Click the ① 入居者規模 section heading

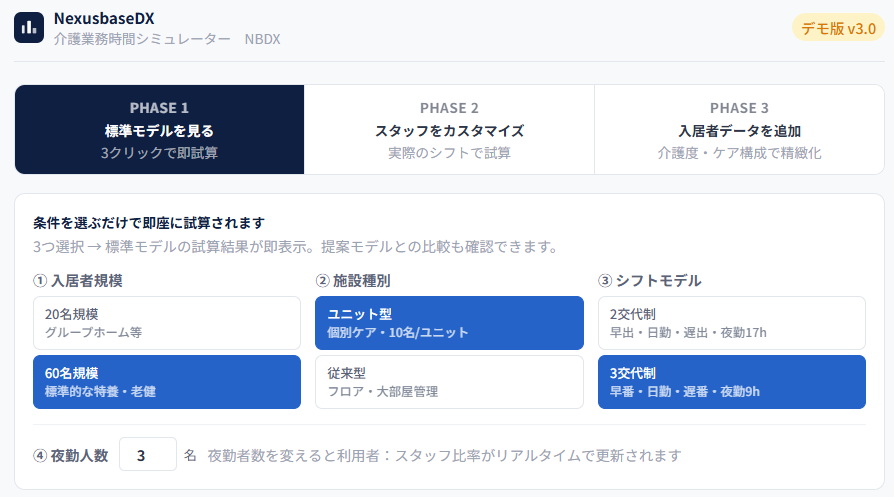(78, 281)
